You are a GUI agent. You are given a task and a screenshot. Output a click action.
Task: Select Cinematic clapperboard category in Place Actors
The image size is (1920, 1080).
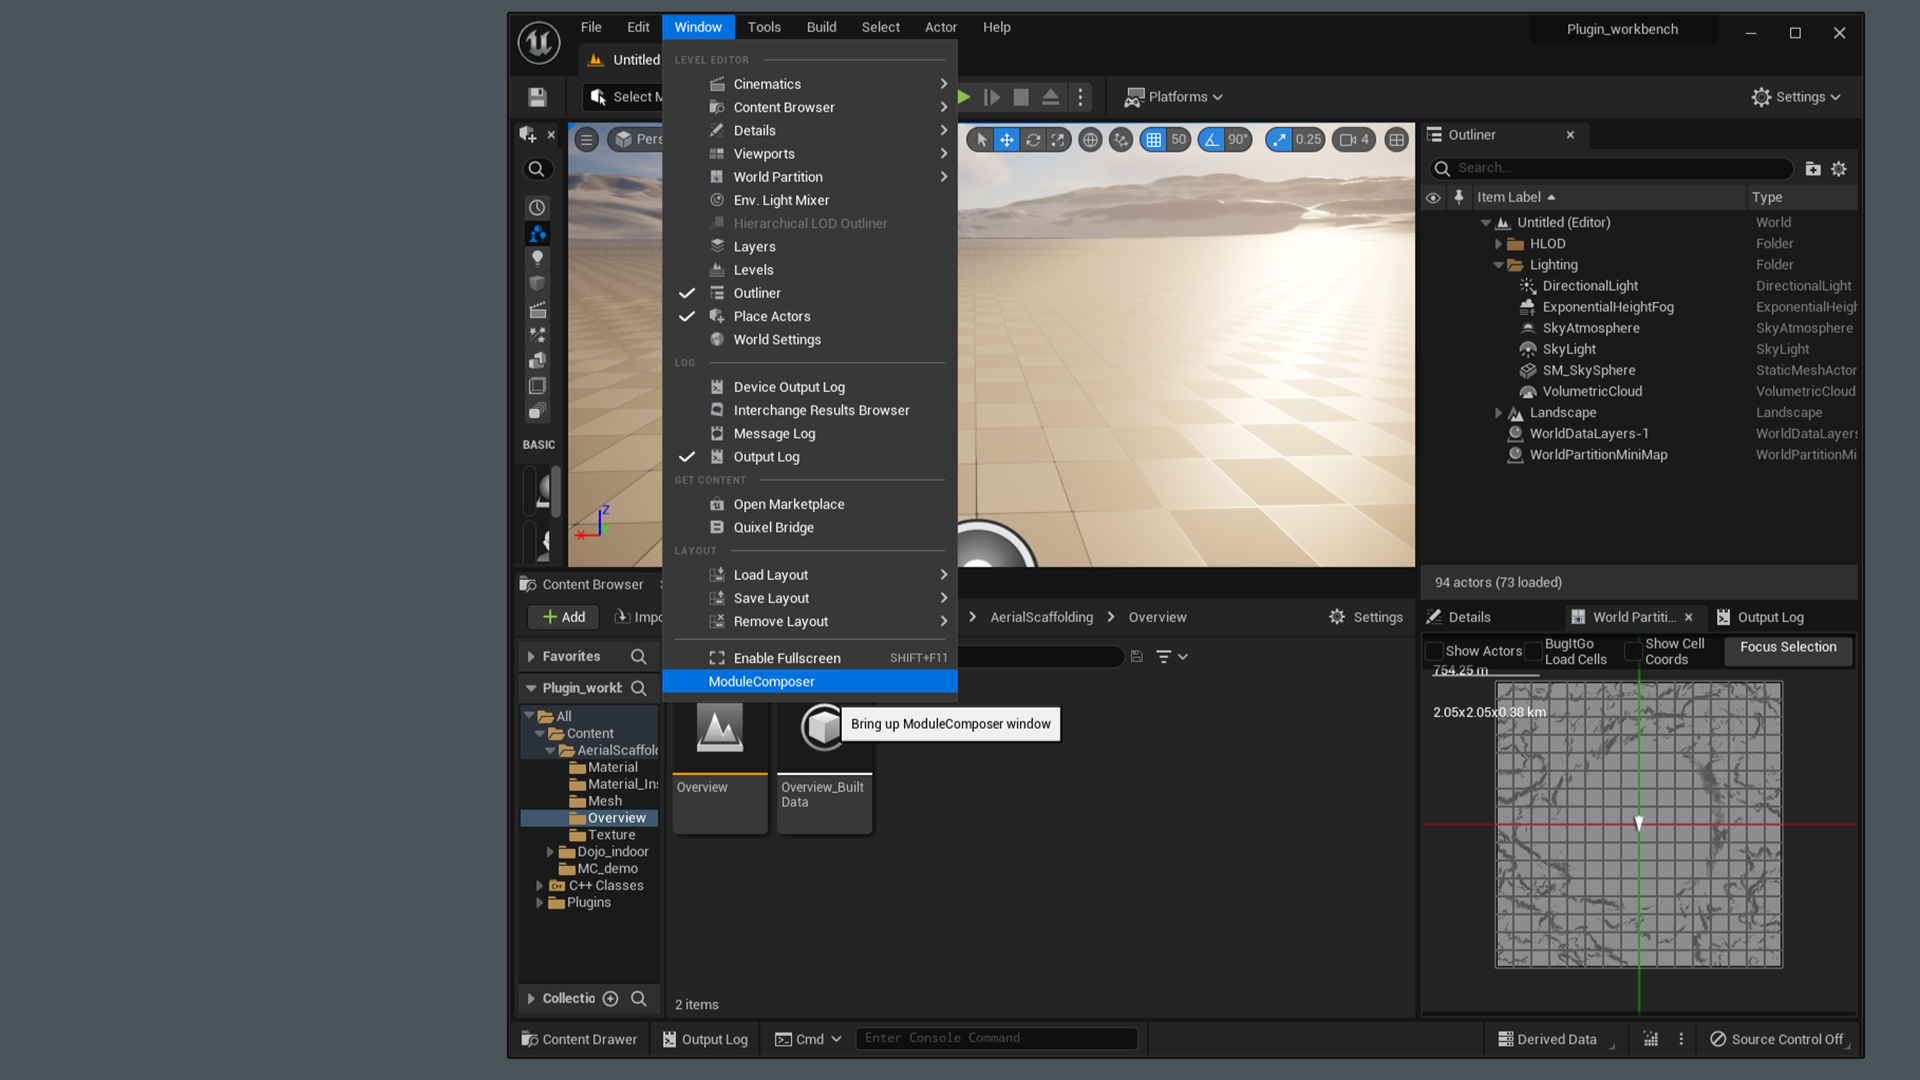pos(537,309)
